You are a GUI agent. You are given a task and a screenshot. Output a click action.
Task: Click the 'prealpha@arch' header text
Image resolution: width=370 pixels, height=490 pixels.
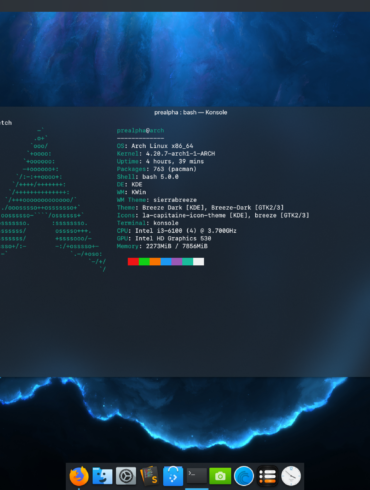[140, 130]
